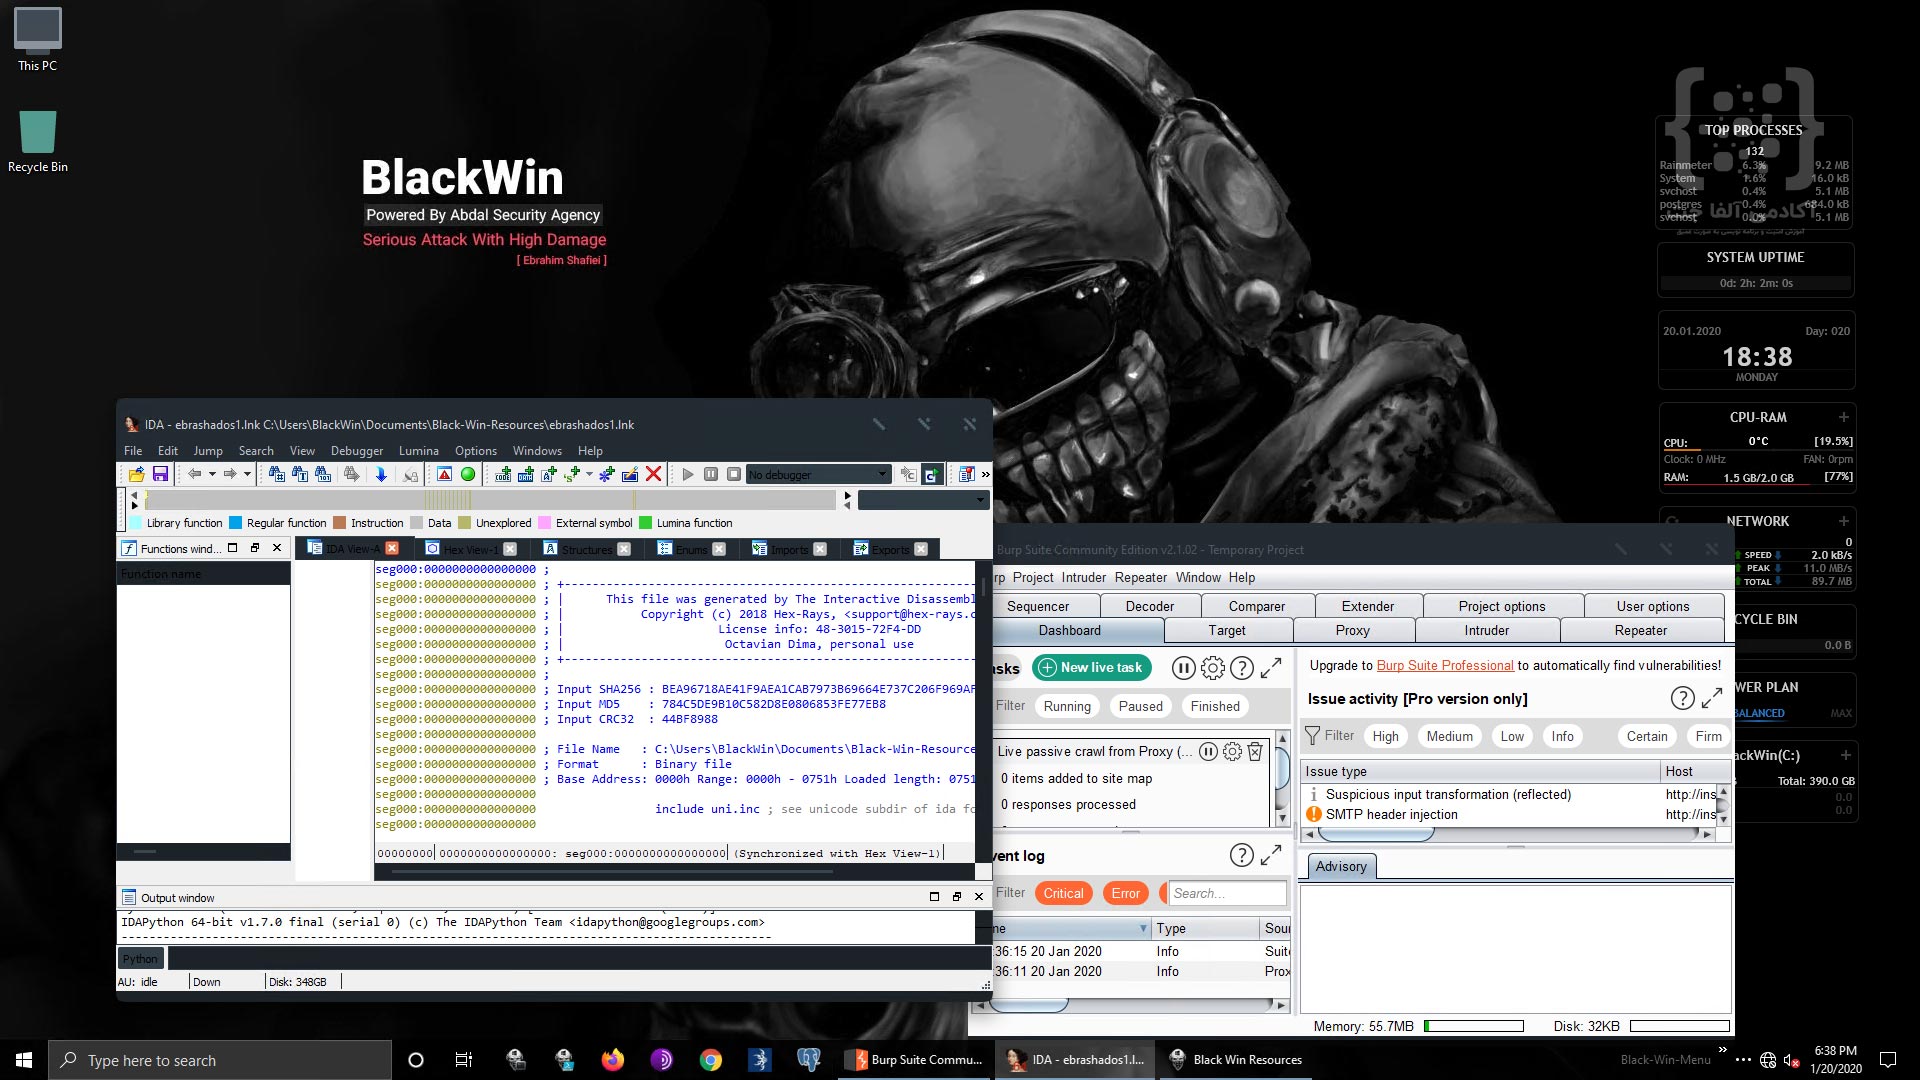Click the pencil edit icon in IDA toolbar
This screenshot has height=1080, width=1920.
[630, 474]
